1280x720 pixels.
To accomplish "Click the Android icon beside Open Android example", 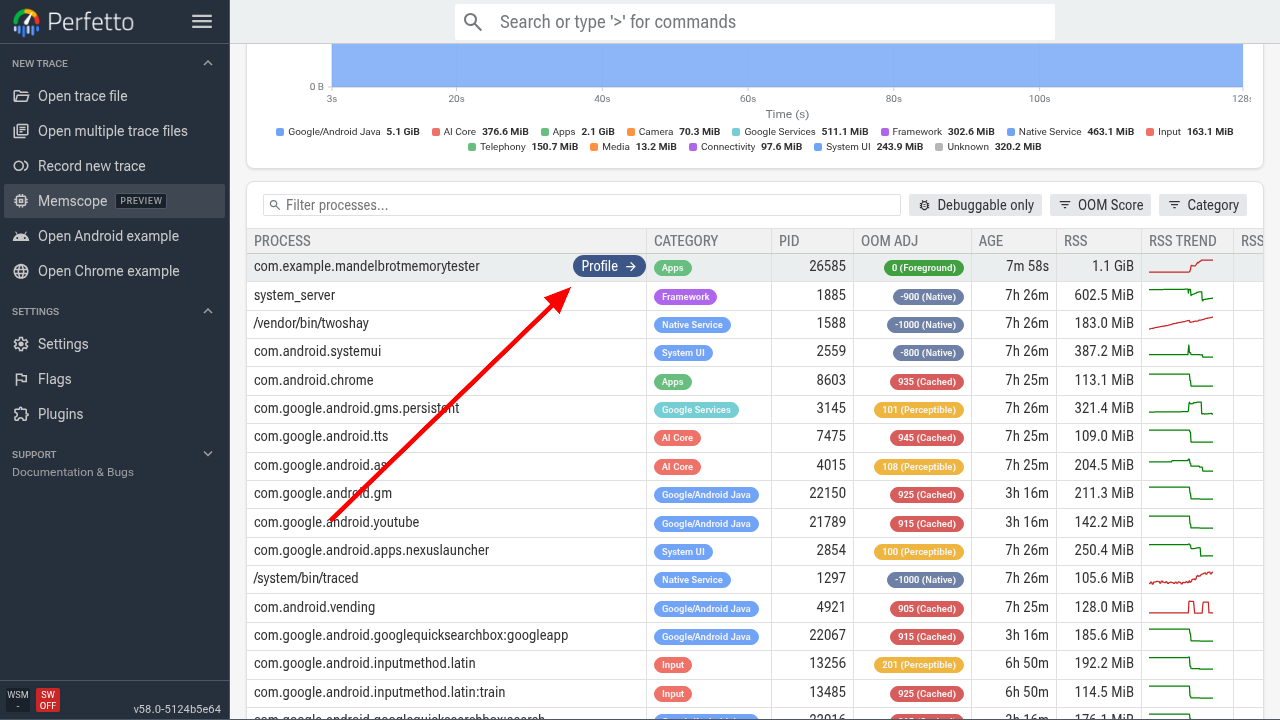I will tap(20, 236).
